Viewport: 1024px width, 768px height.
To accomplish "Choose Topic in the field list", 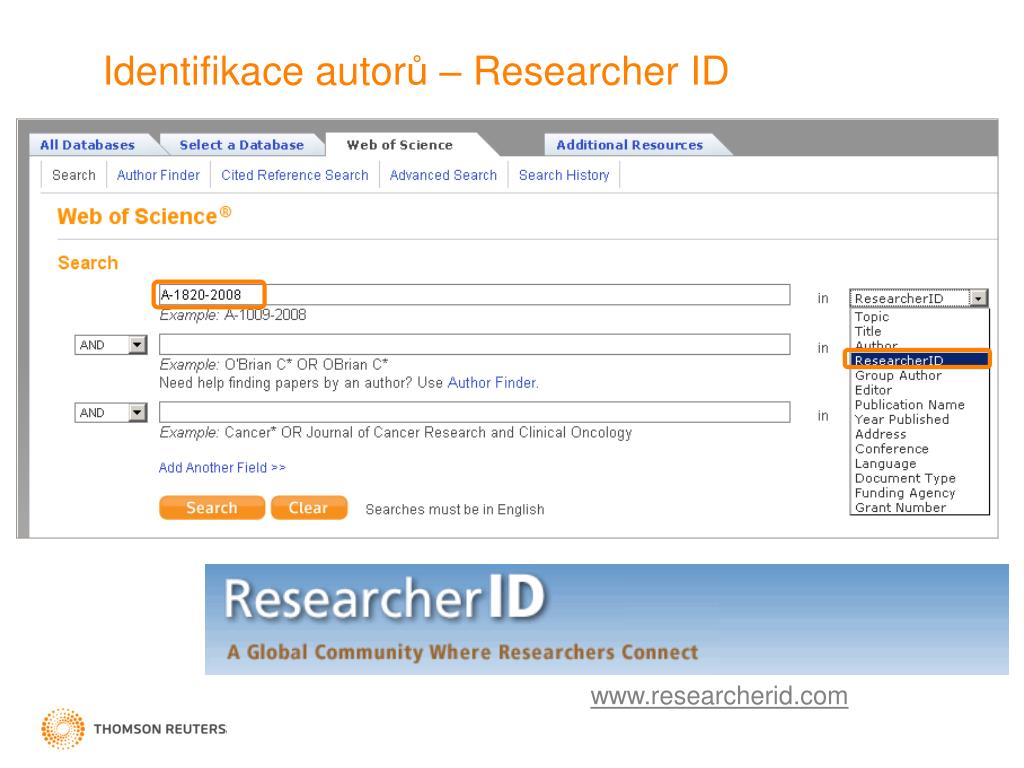I will (872, 317).
